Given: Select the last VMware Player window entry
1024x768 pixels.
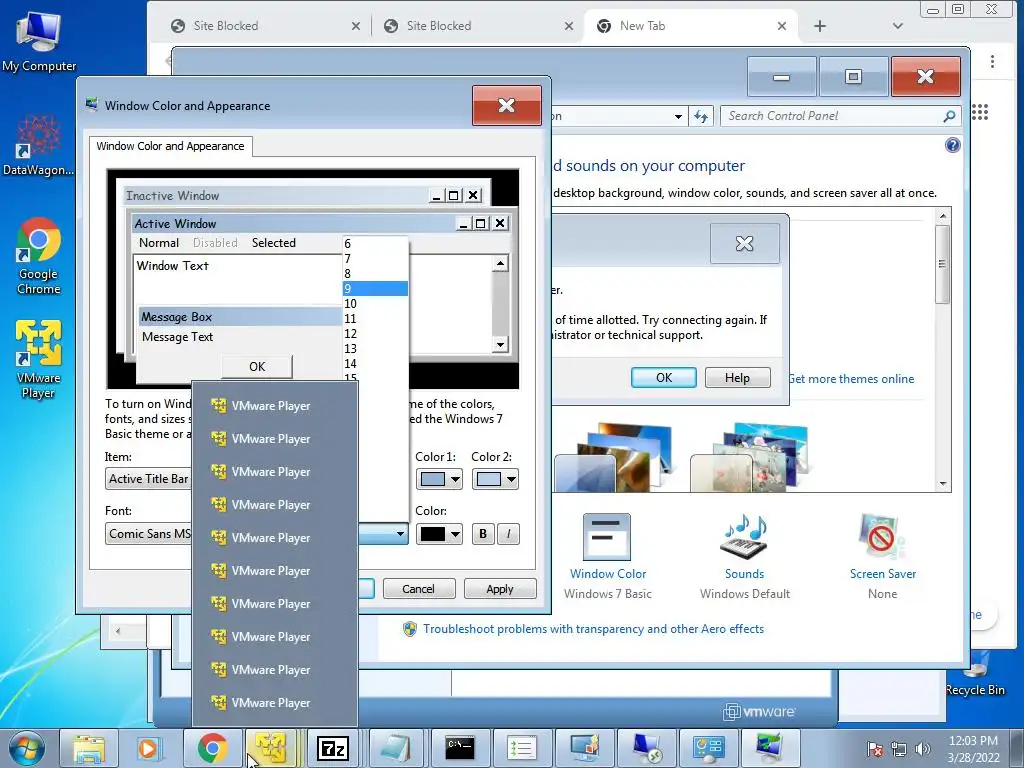Looking at the screenshot, I should coord(274,703).
